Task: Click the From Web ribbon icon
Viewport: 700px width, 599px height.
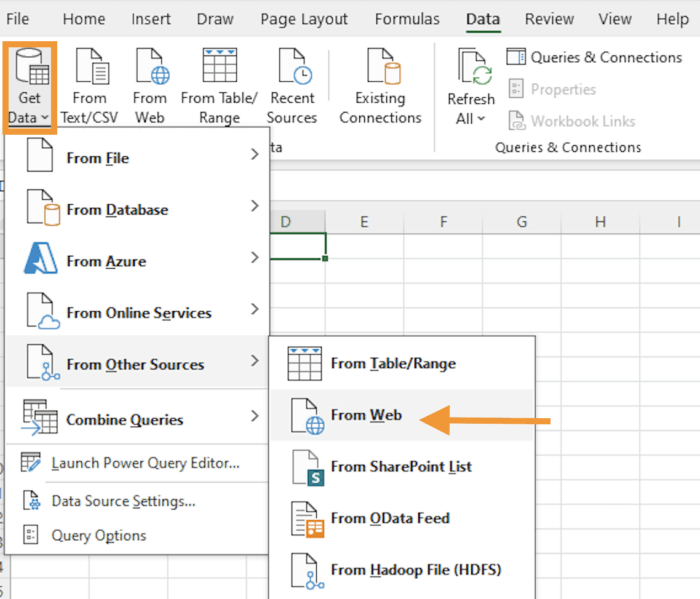Action: [152, 66]
